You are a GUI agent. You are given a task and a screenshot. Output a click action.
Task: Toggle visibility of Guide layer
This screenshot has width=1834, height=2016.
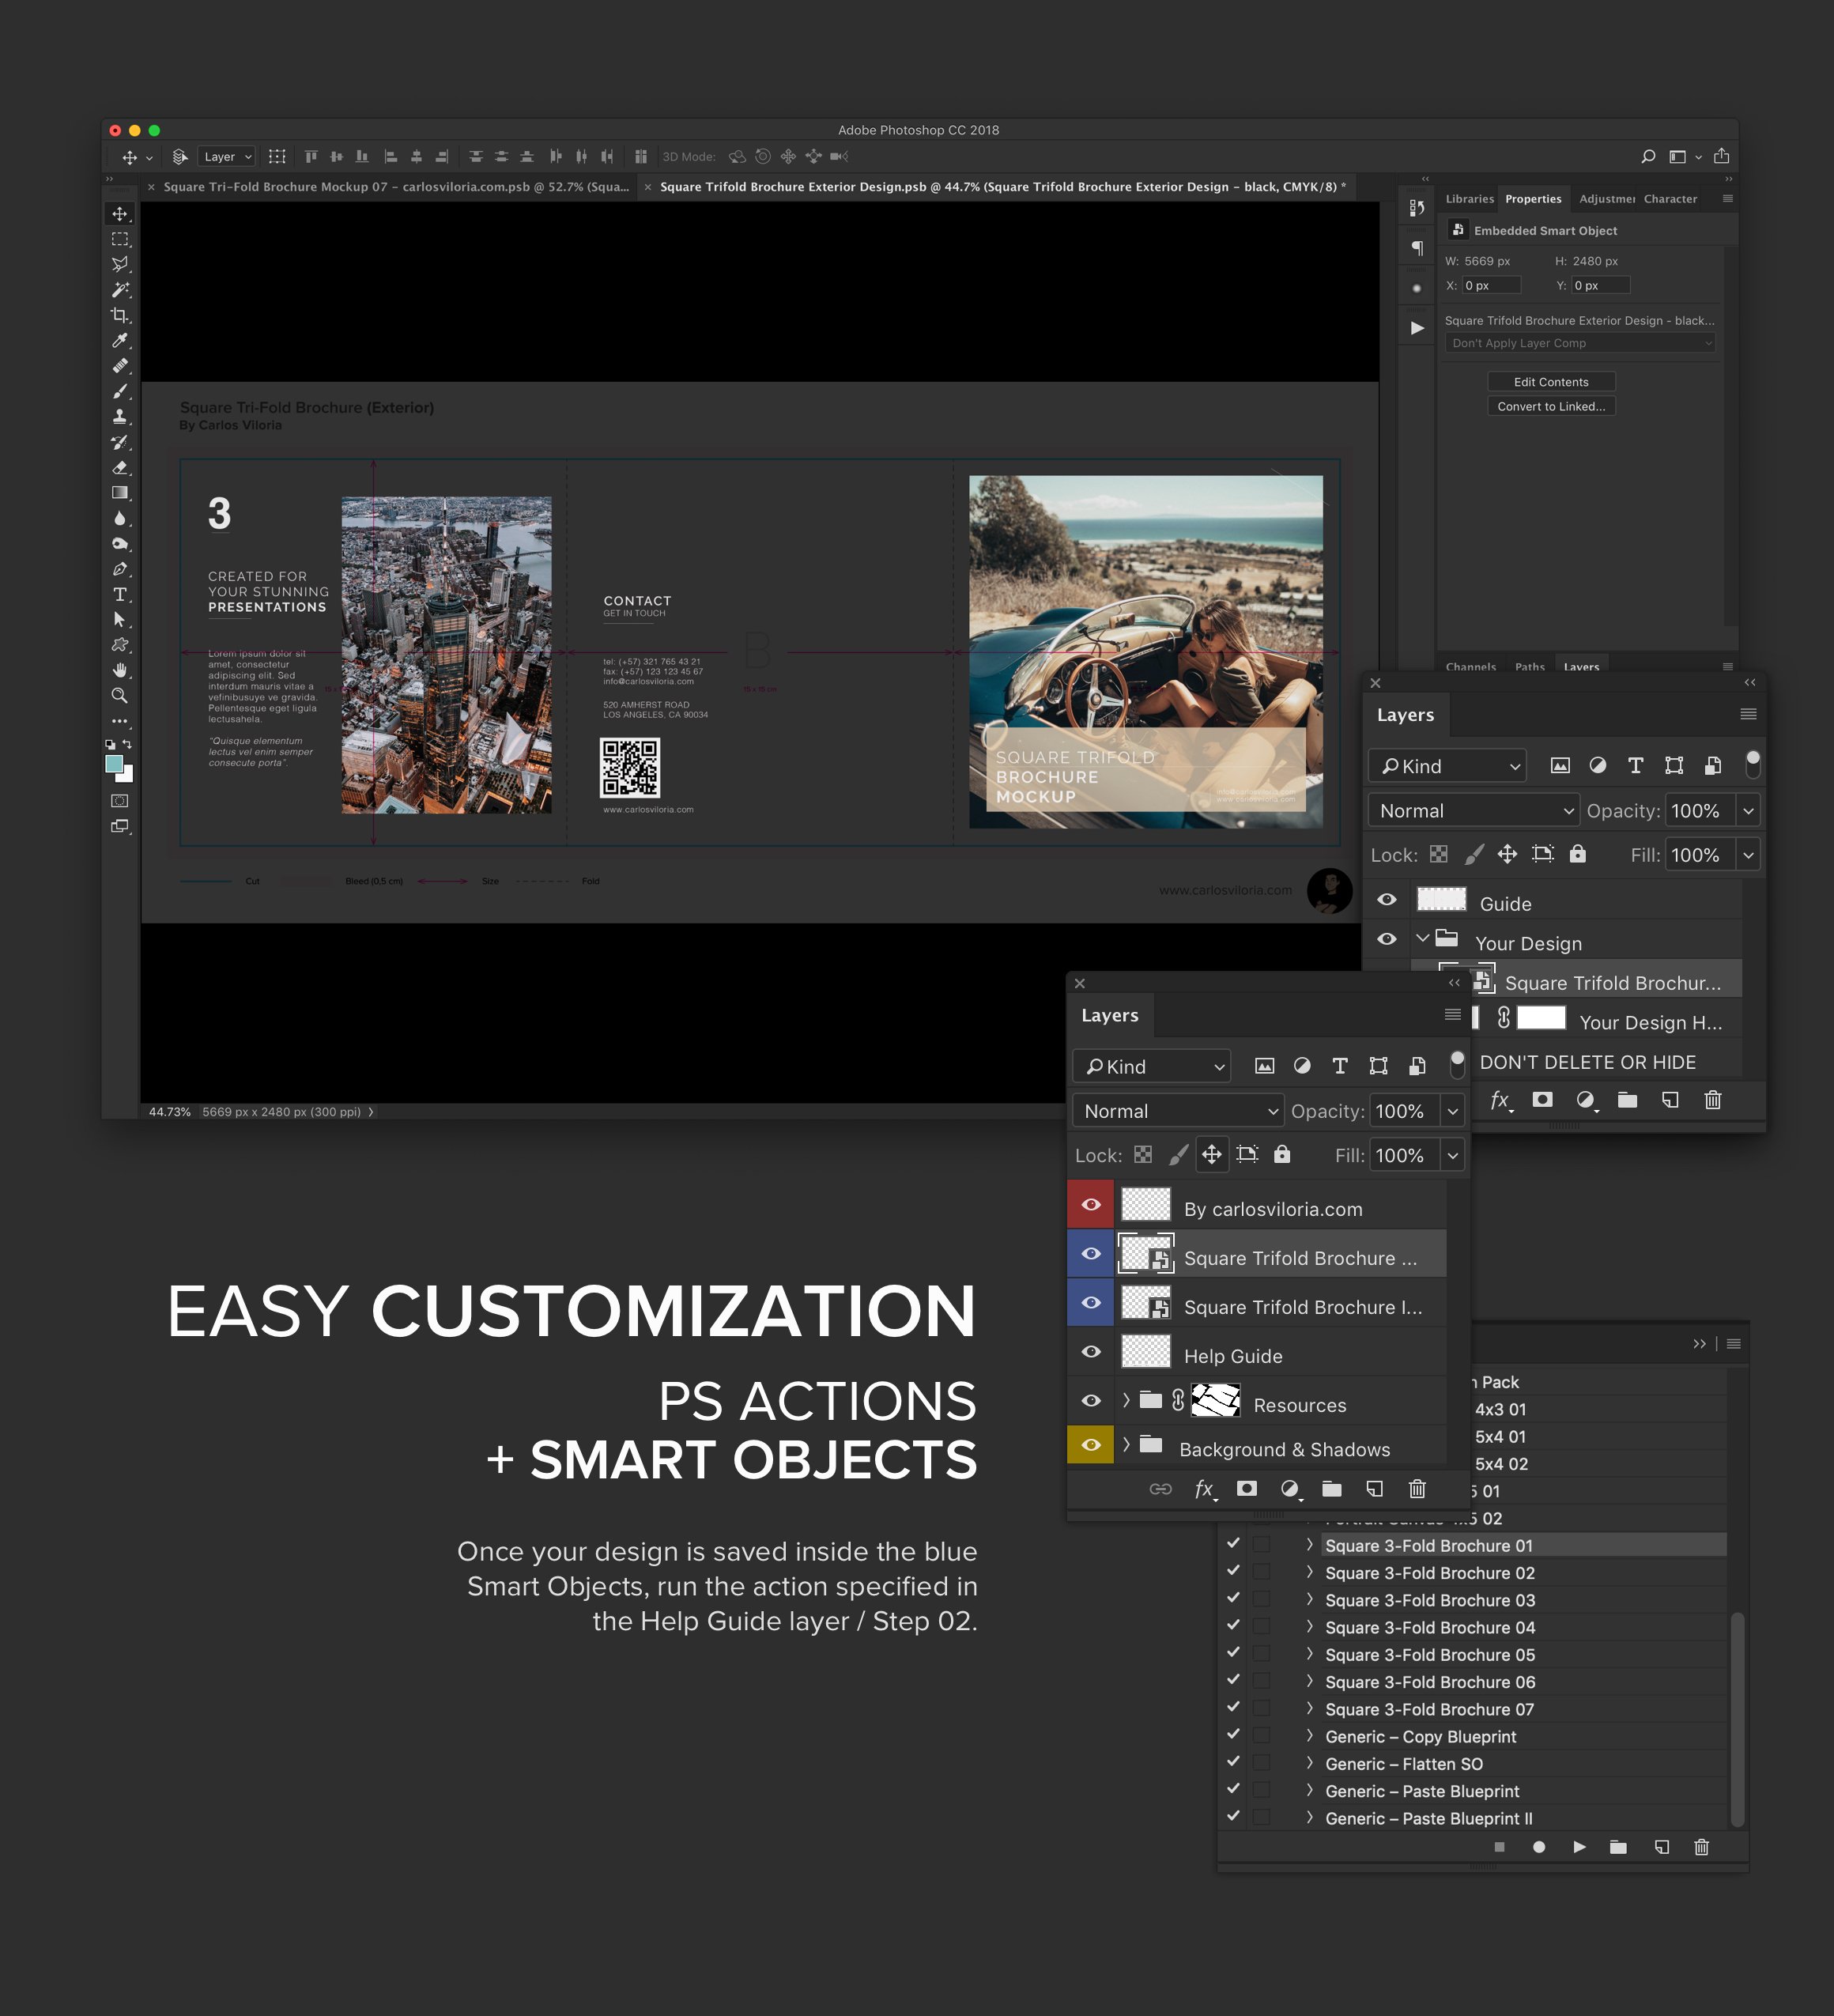[1390, 901]
